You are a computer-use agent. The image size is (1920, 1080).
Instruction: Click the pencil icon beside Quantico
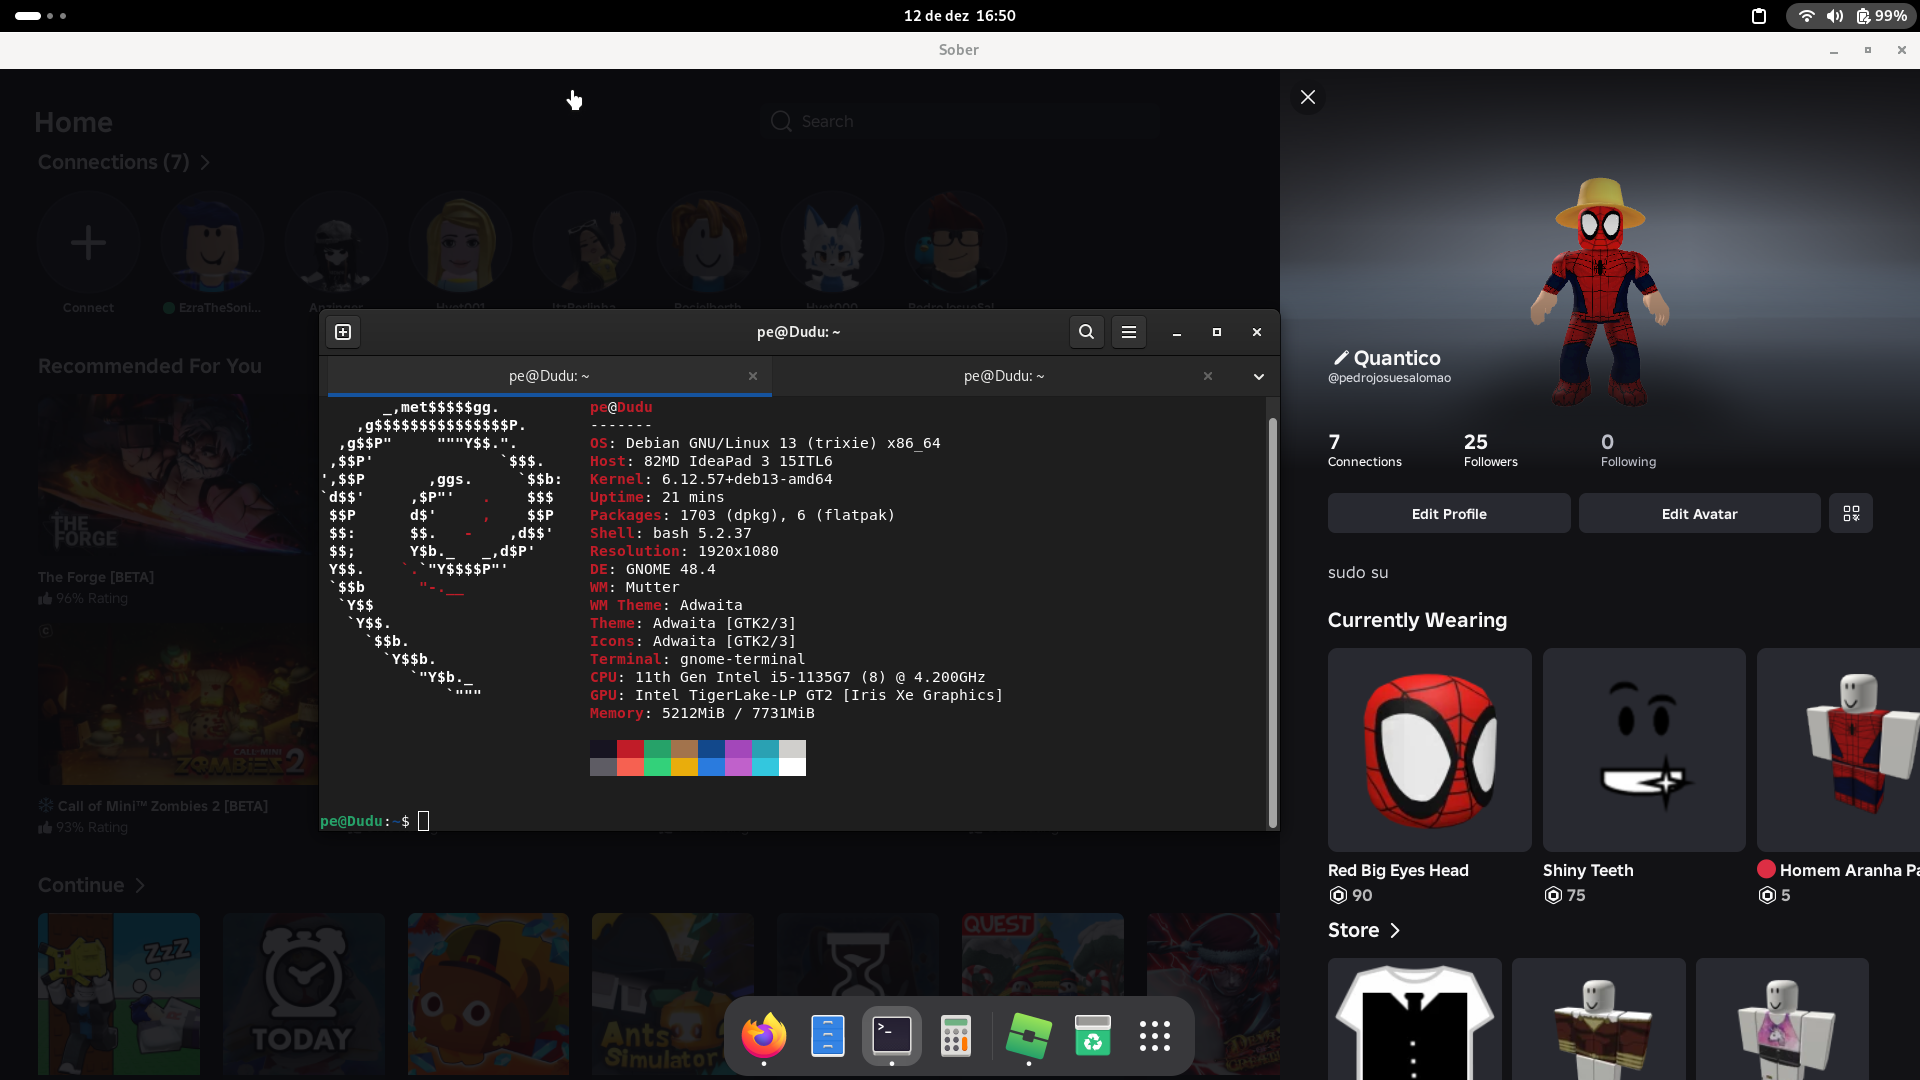[x=1340, y=358]
